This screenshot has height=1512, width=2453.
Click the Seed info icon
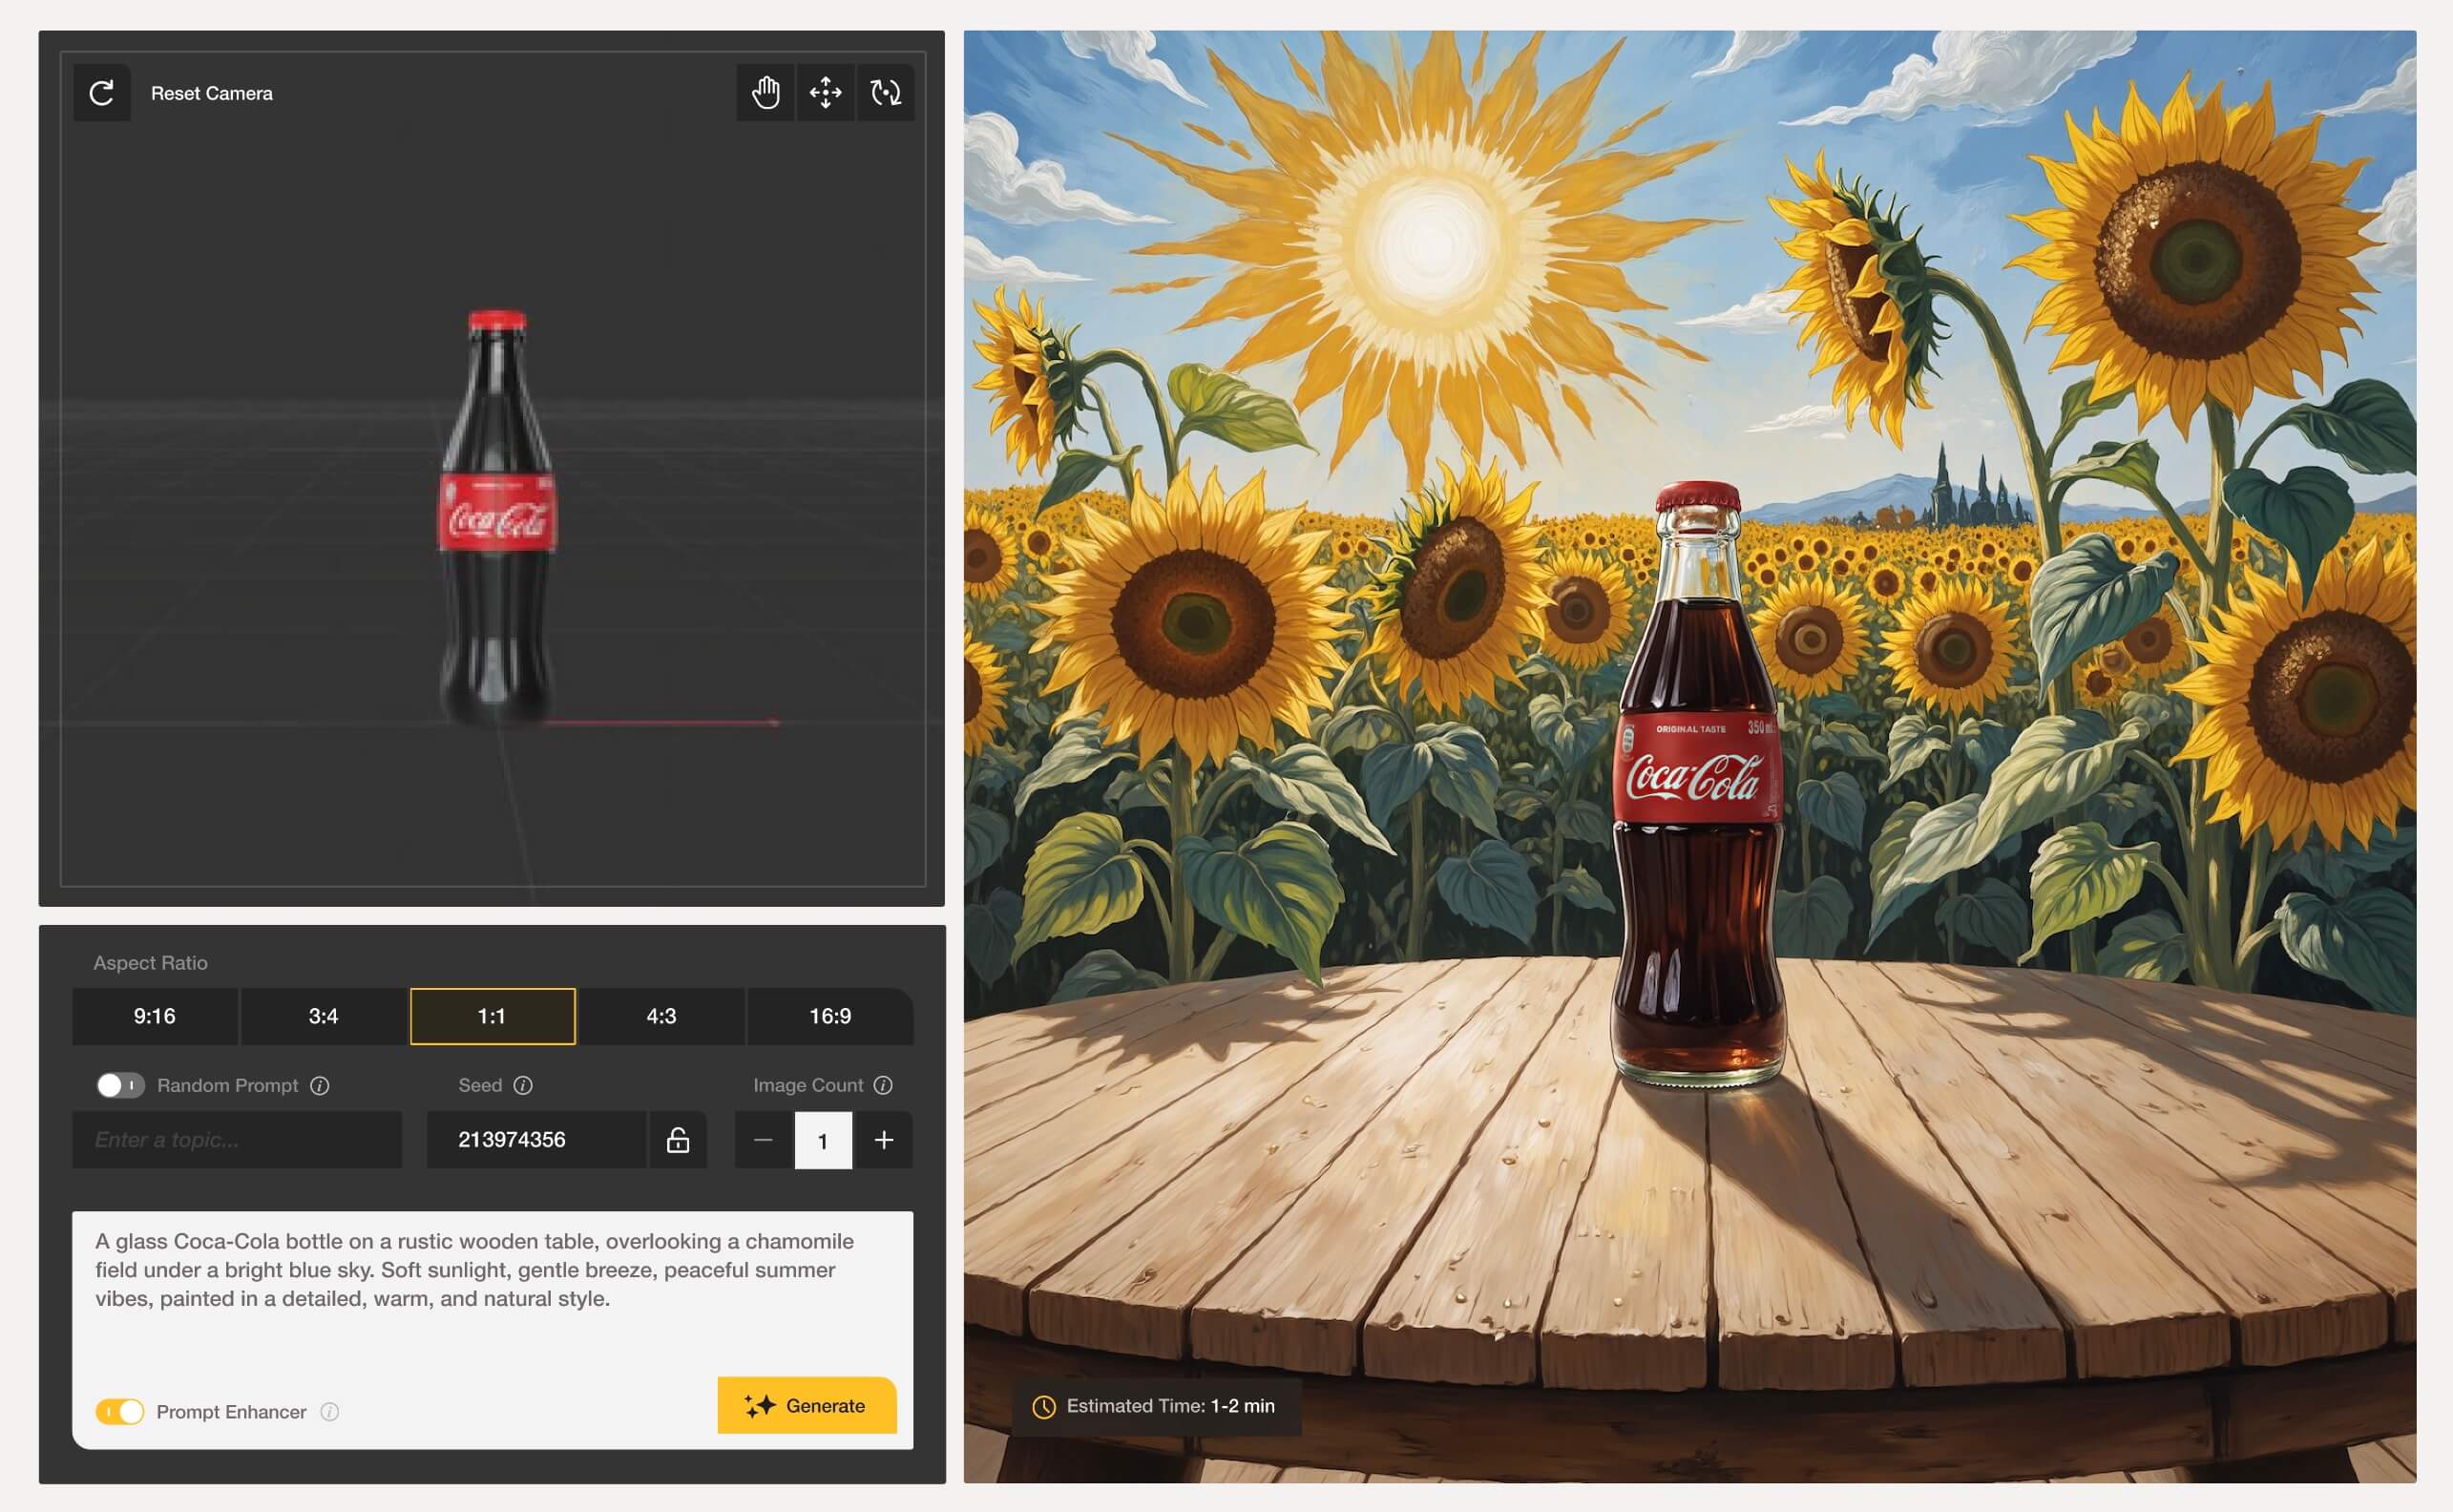coord(523,1085)
